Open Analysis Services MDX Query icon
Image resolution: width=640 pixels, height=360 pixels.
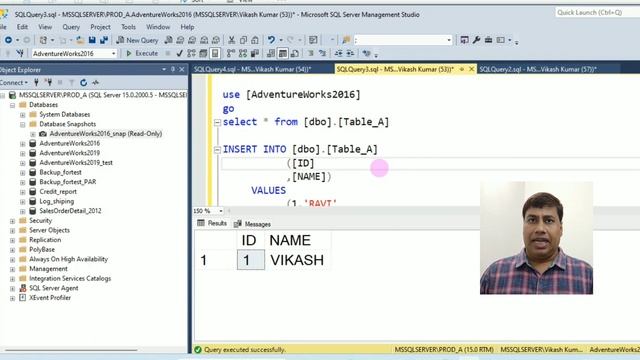(x=180, y=40)
